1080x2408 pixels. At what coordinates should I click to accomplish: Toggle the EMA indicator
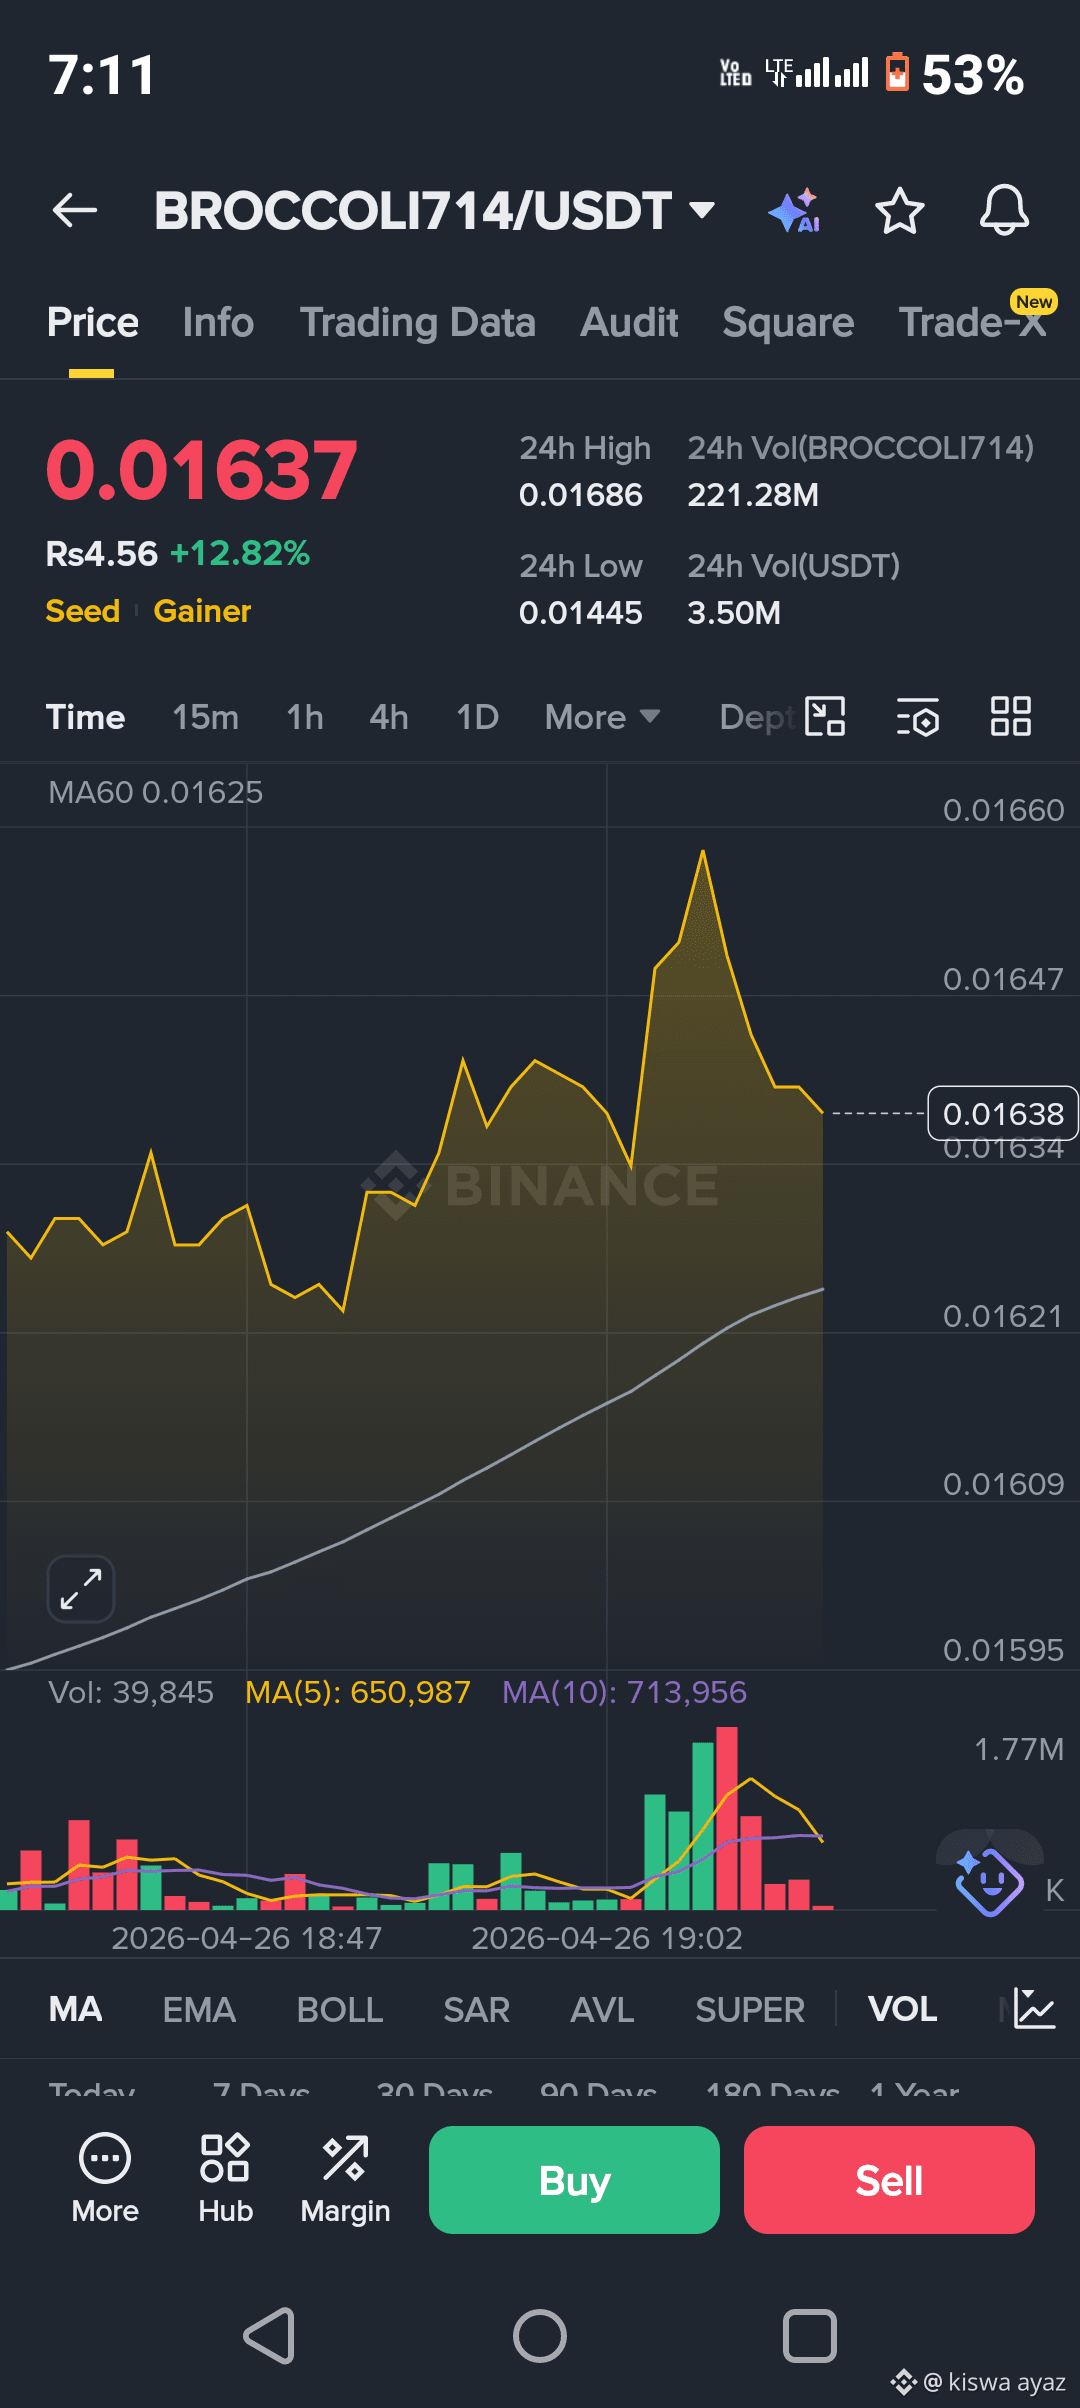click(199, 2009)
